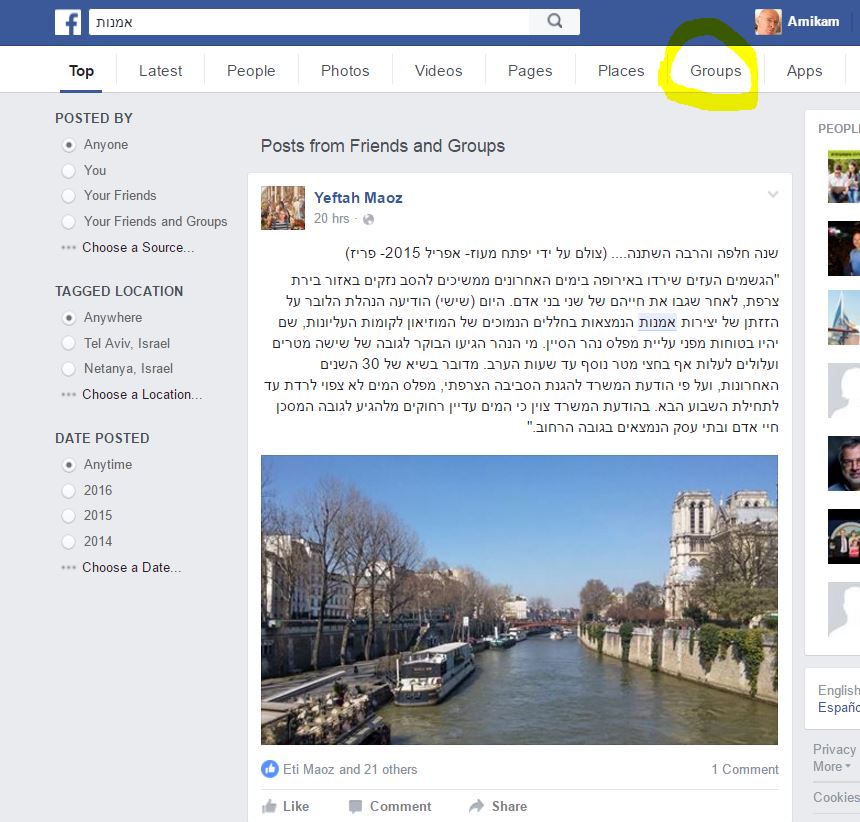Open the post options chevron menu
The width and height of the screenshot is (860, 822).
pyautogui.click(x=772, y=195)
